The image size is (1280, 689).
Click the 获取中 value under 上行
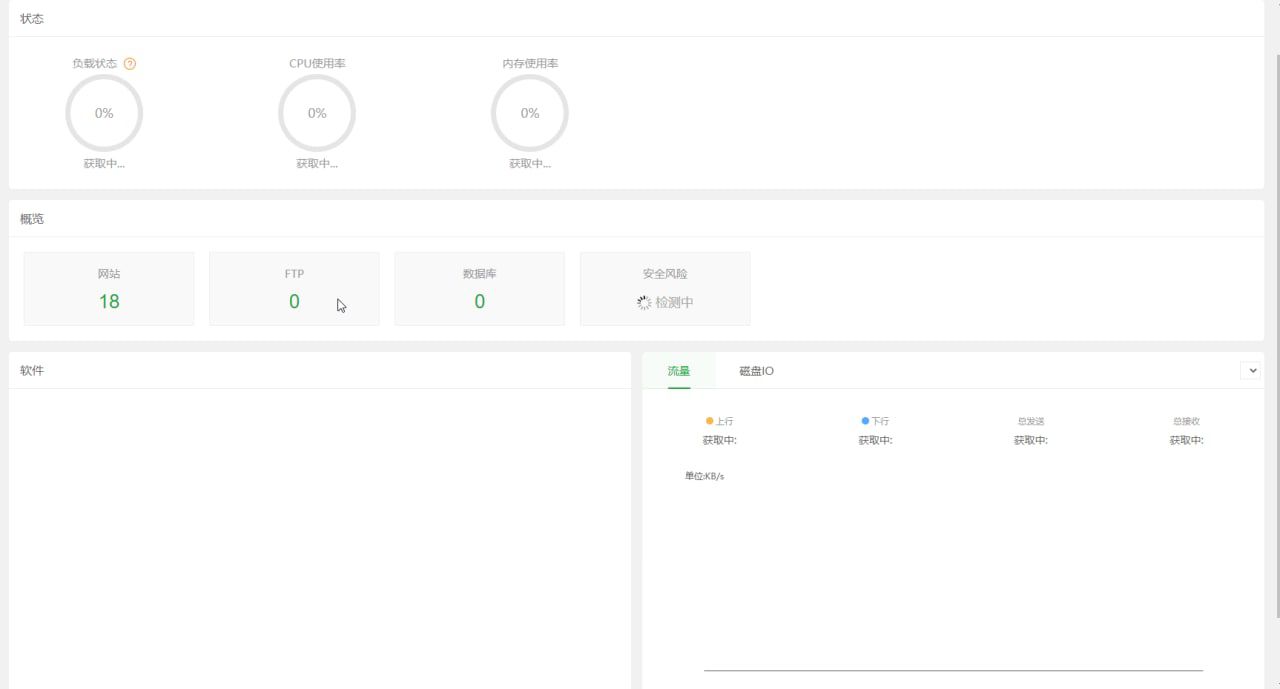click(x=719, y=440)
